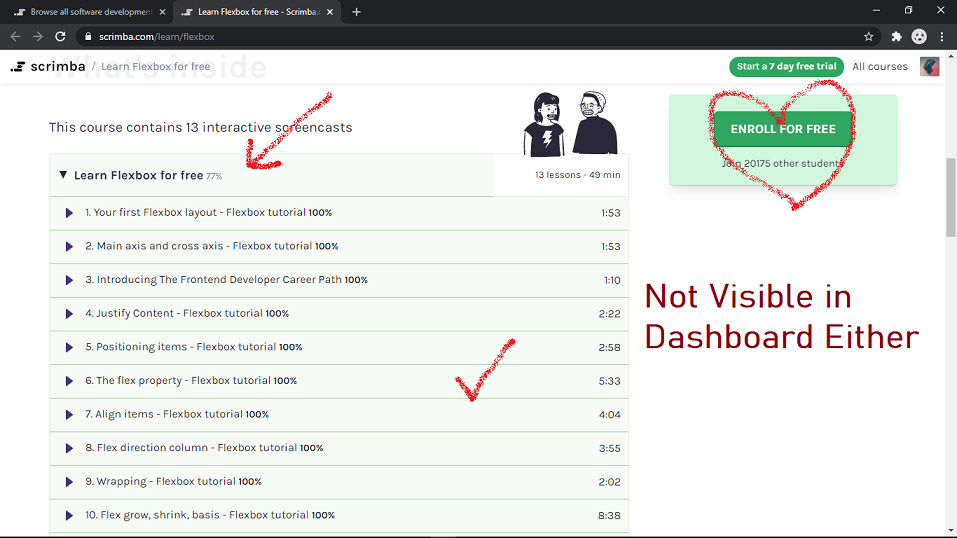Viewport: 957px width, 538px height.
Task: Open '6. The flex property' lesson title
Action: (178, 380)
